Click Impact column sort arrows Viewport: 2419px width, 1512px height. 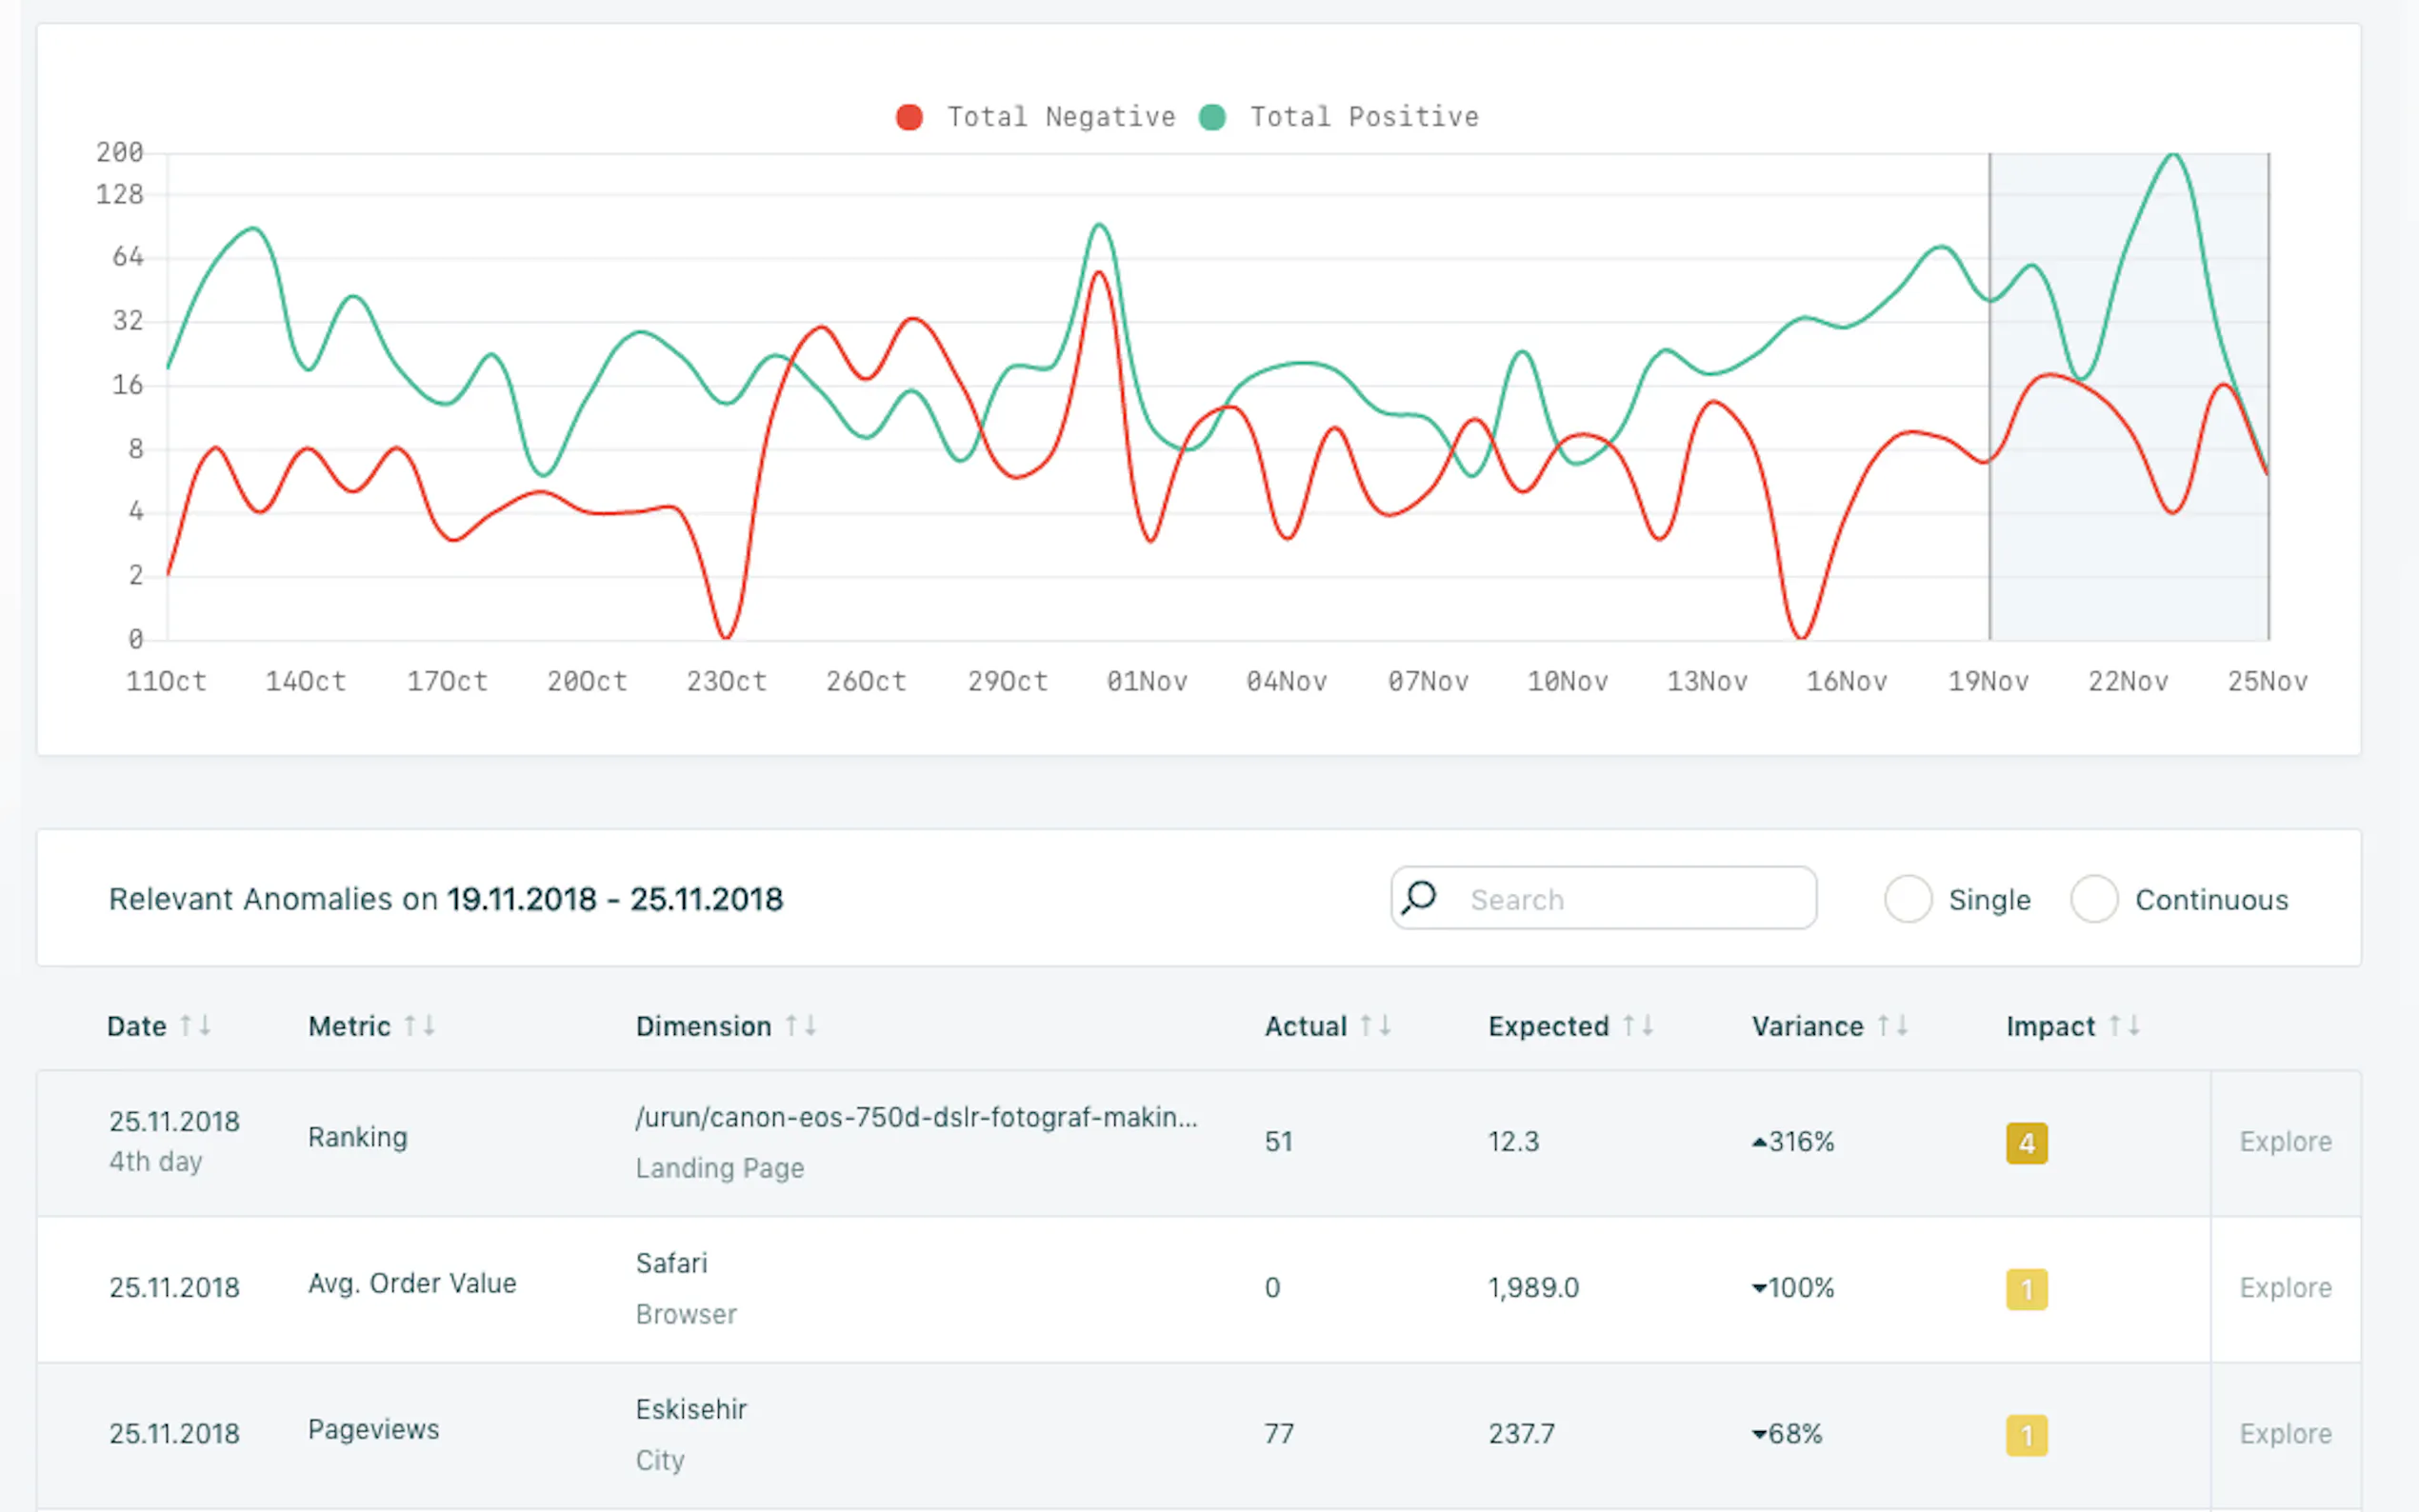coord(2125,1025)
